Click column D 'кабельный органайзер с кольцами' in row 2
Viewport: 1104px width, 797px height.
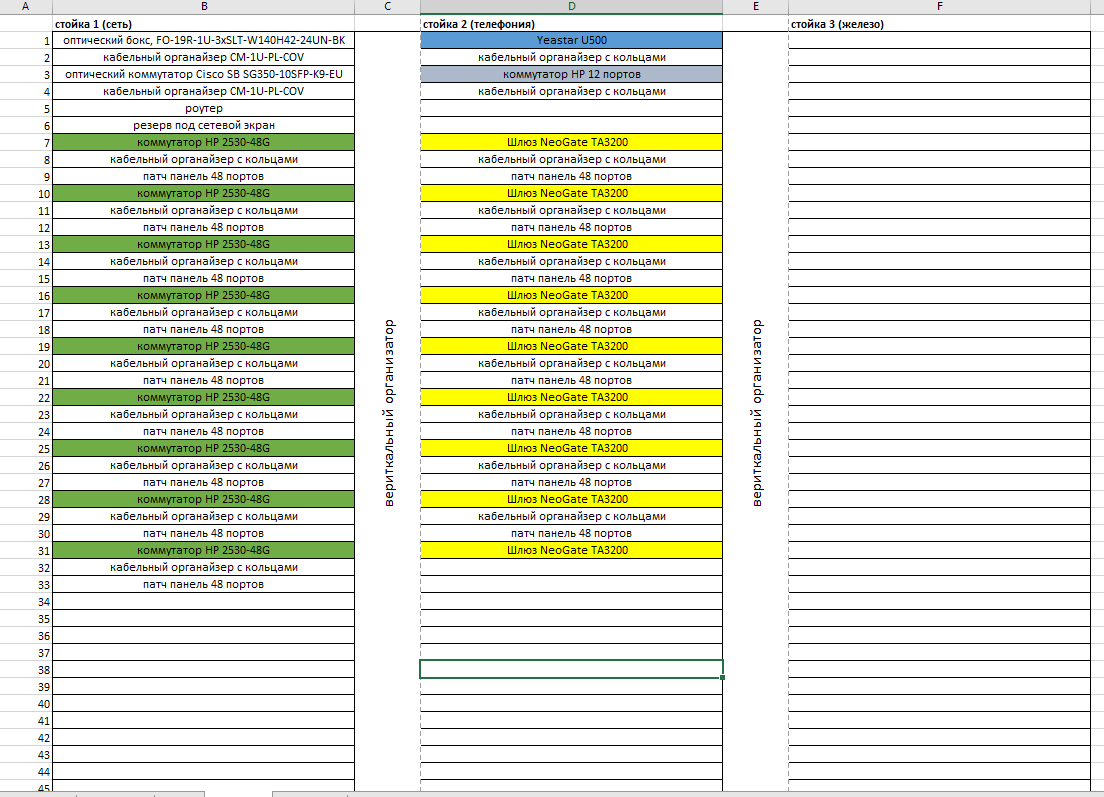[571, 57]
